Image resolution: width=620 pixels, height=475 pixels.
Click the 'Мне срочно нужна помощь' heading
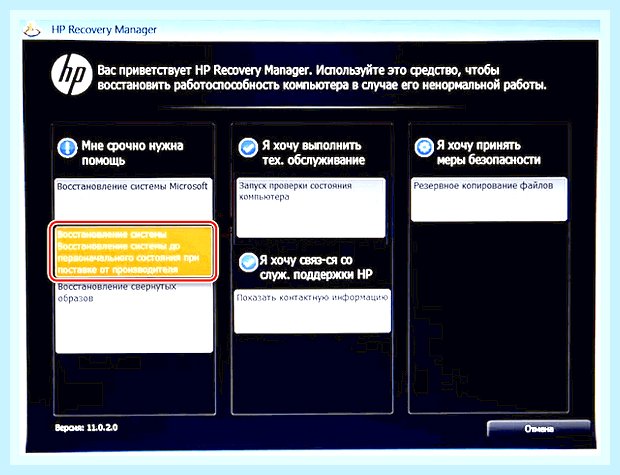coord(132,153)
